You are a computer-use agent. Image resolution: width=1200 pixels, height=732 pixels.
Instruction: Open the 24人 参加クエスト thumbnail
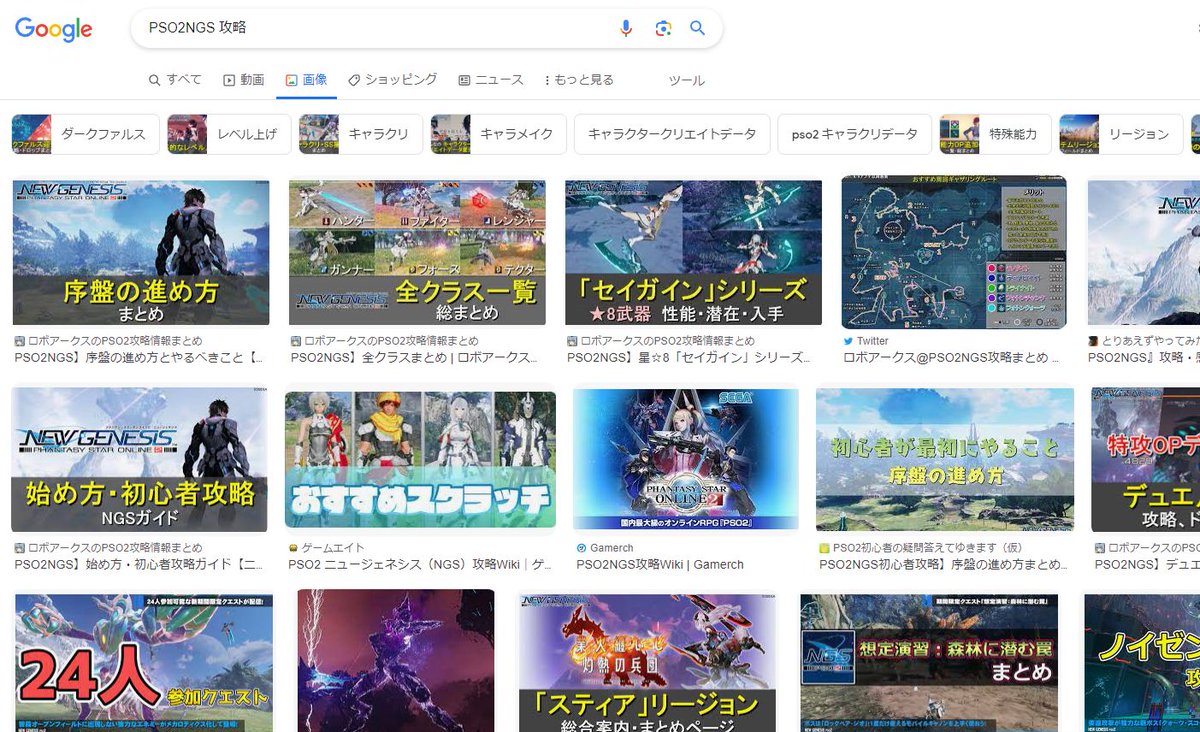(143, 661)
